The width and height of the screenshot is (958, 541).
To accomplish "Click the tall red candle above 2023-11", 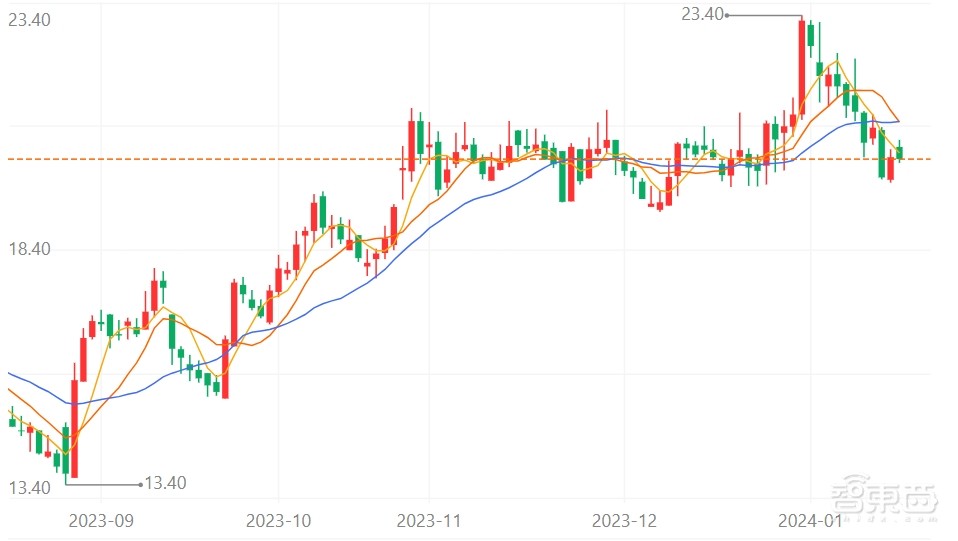I will coord(411,146).
